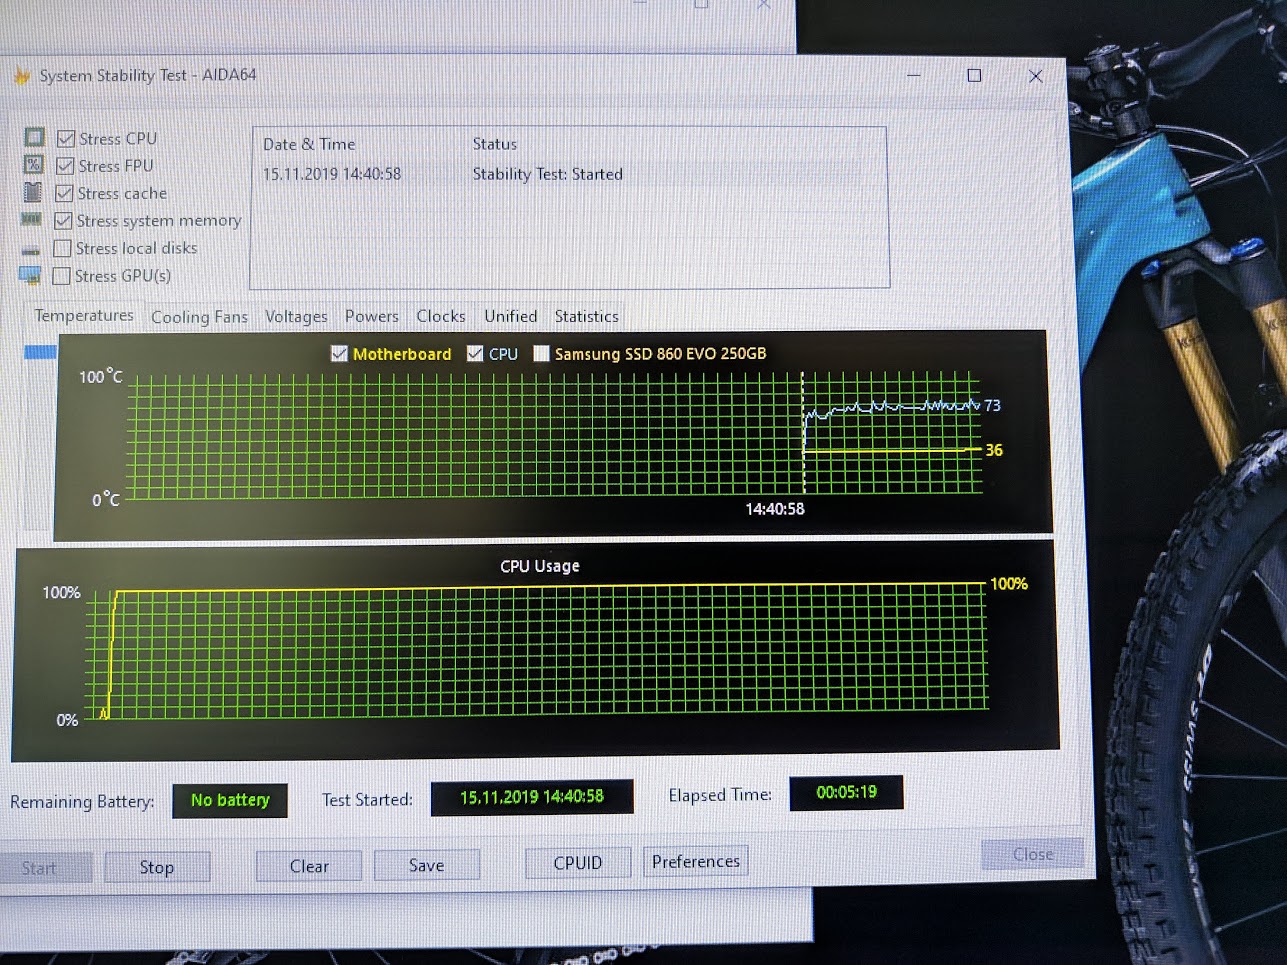The image size is (1287, 965).
Task: Click the Elapsed Time 00:05:19 field
Action: click(x=847, y=792)
